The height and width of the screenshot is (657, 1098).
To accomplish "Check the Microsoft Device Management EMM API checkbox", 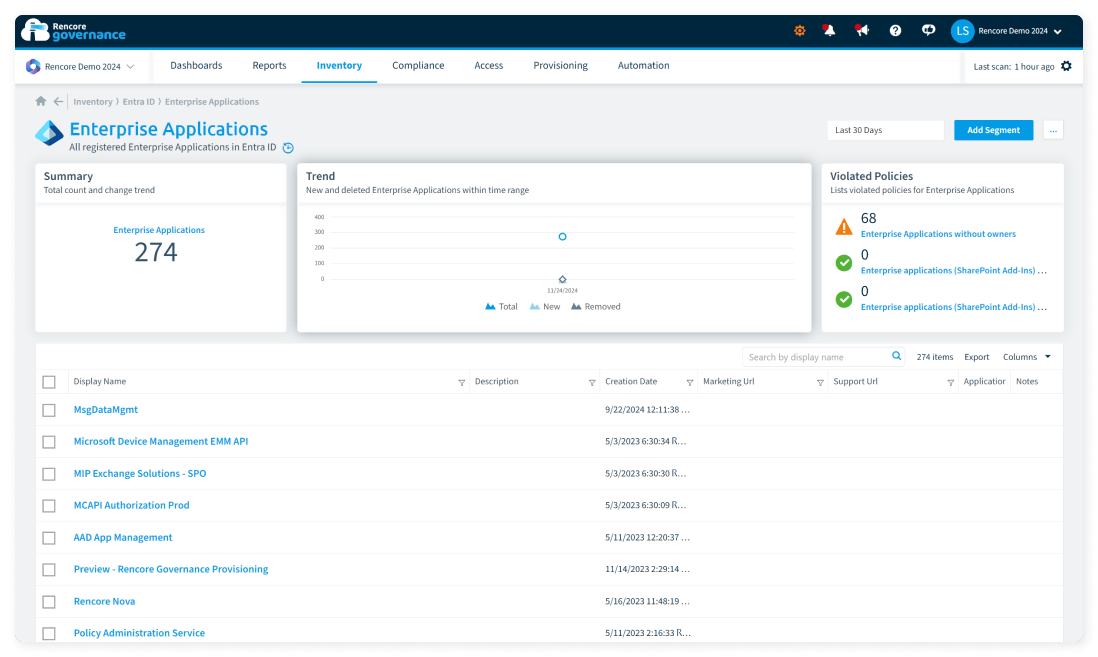I will pyautogui.click(x=49, y=442).
